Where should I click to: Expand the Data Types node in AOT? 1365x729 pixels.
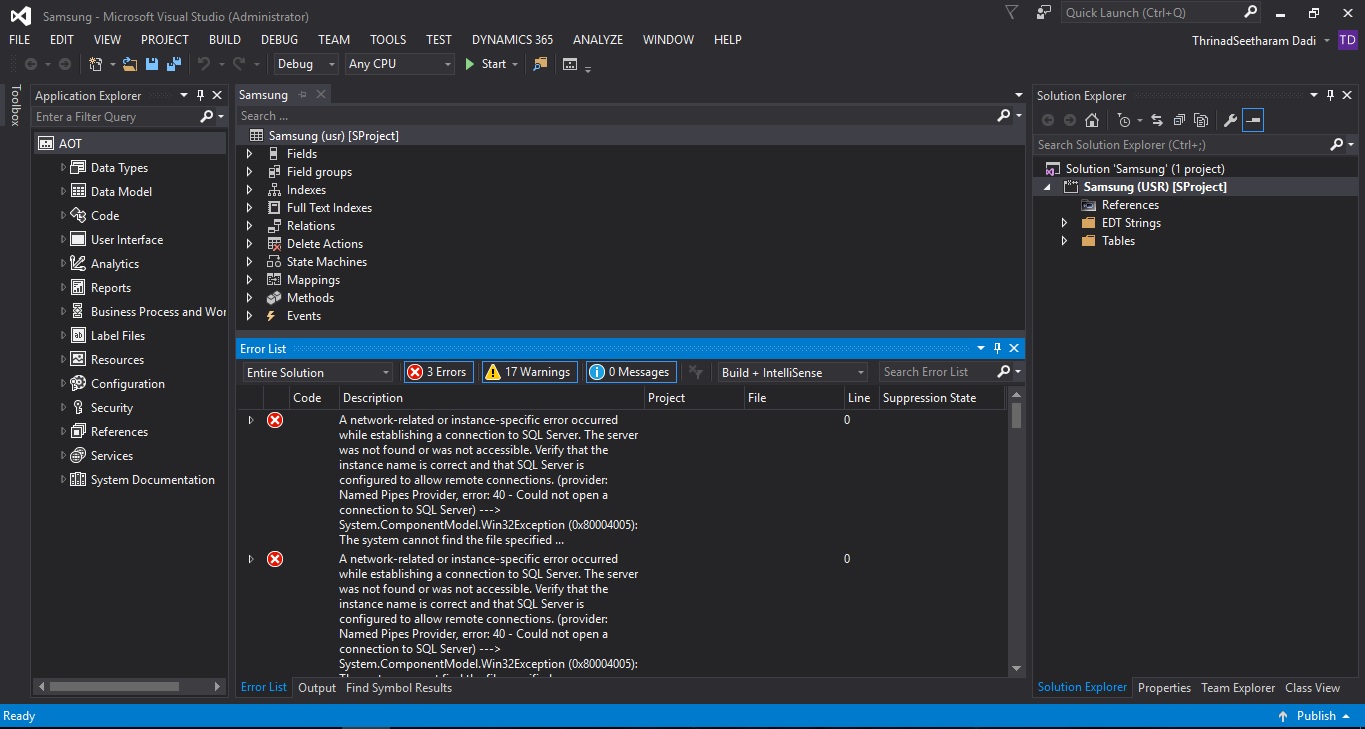click(63, 168)
